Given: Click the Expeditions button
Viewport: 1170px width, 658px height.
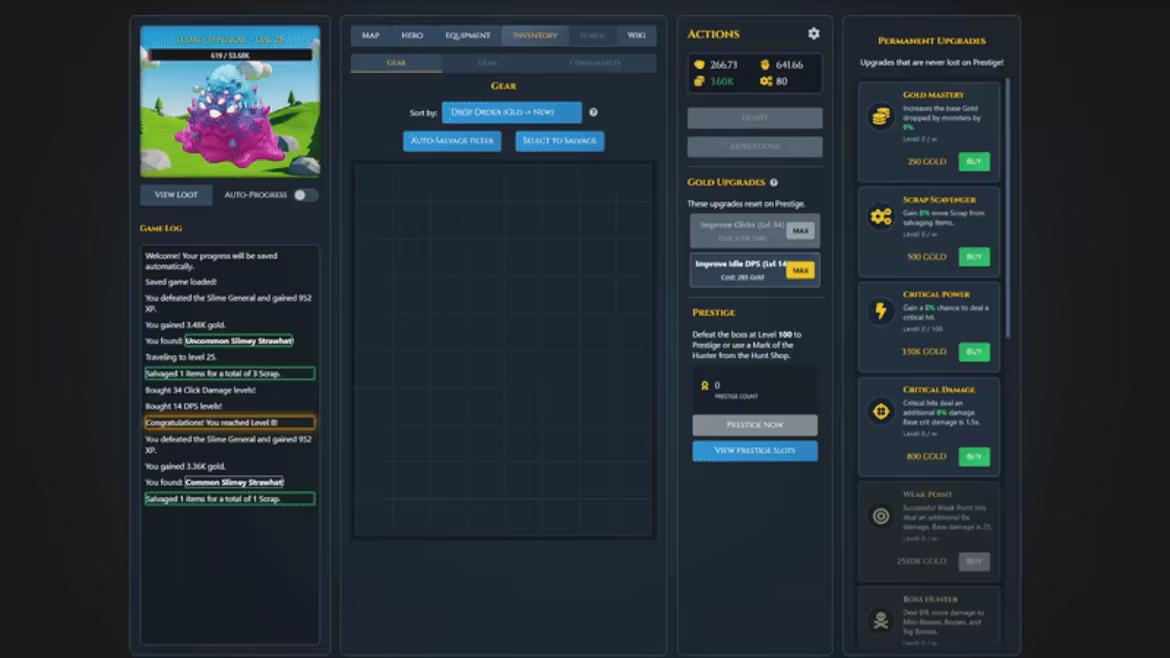Looking at the screenshot, I should pos(754,146).
